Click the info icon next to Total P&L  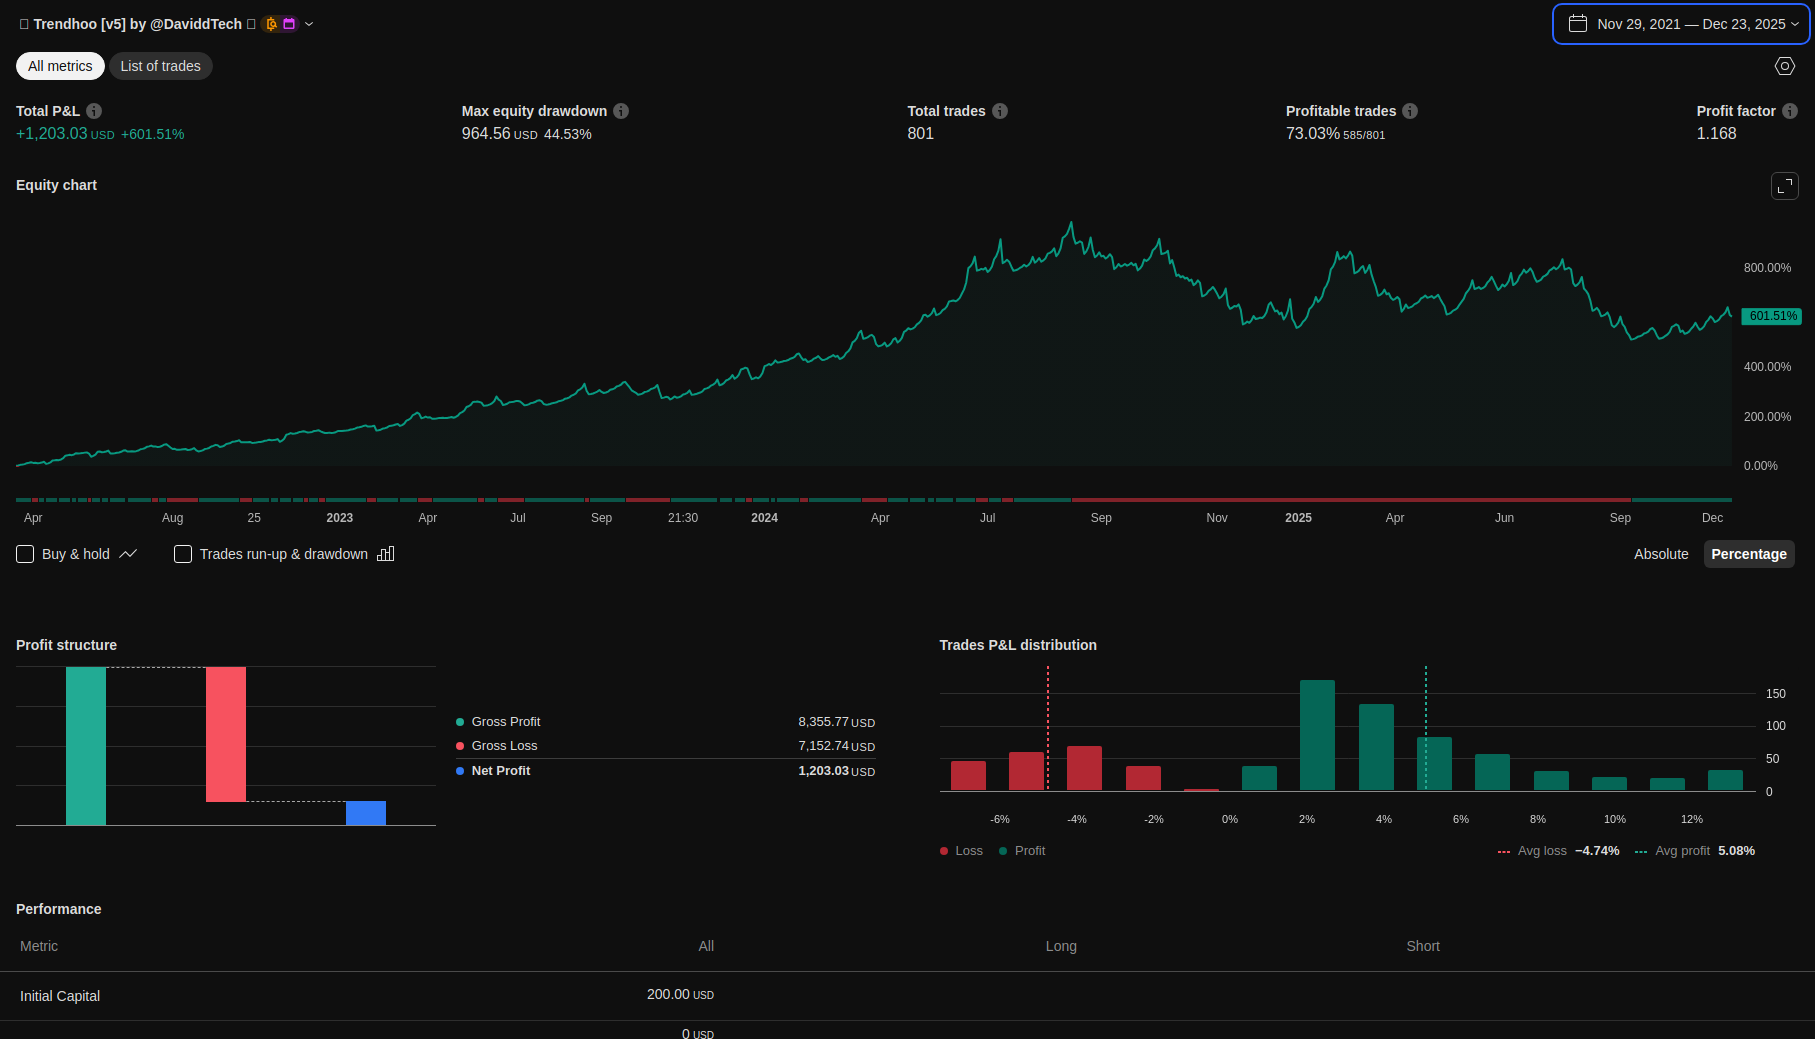click(x=94, y=111)
